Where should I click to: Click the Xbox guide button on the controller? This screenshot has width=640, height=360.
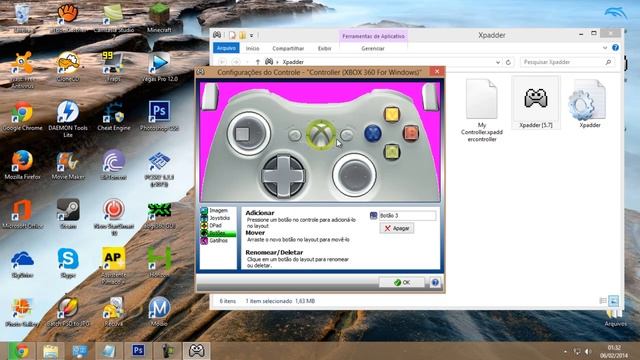point(321,134)
